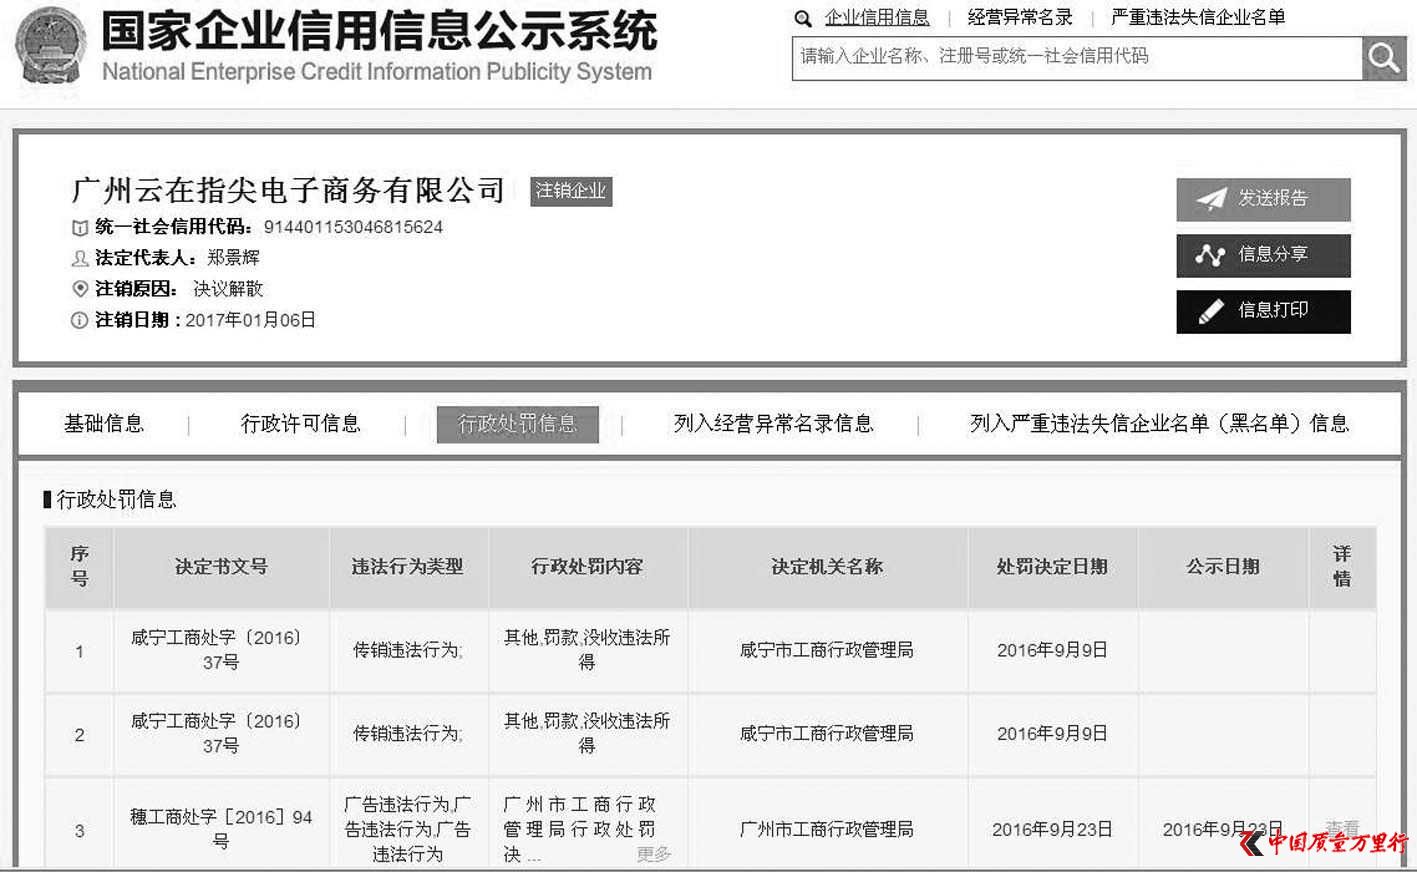The width and height of the screenshot is (1417, 872).
Task: Click the legal representative name 郑景辉
Action: point(233,258)
